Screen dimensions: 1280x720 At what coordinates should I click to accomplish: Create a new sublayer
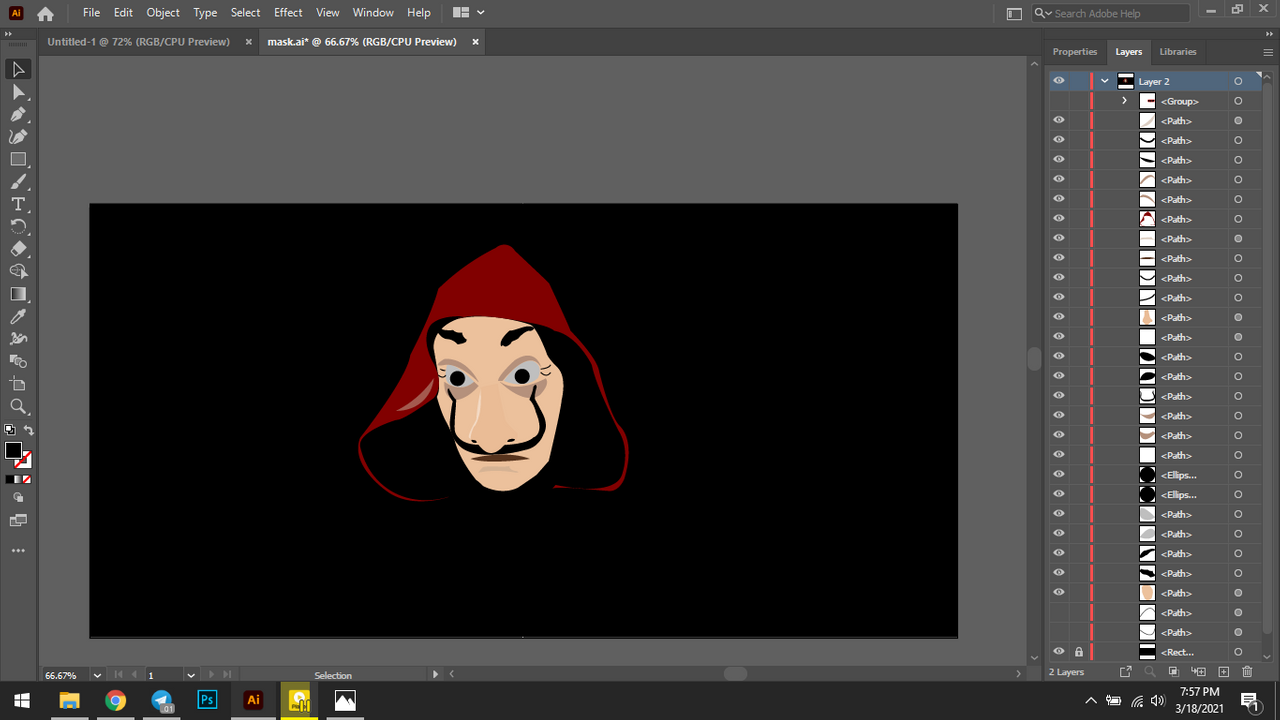pos(1198,672)
